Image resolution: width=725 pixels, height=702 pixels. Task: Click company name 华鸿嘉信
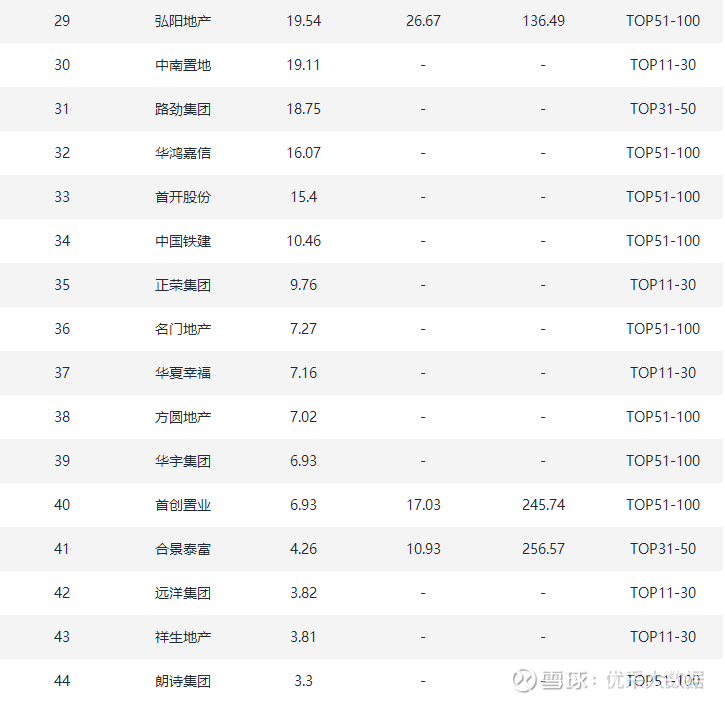(183, 153)
